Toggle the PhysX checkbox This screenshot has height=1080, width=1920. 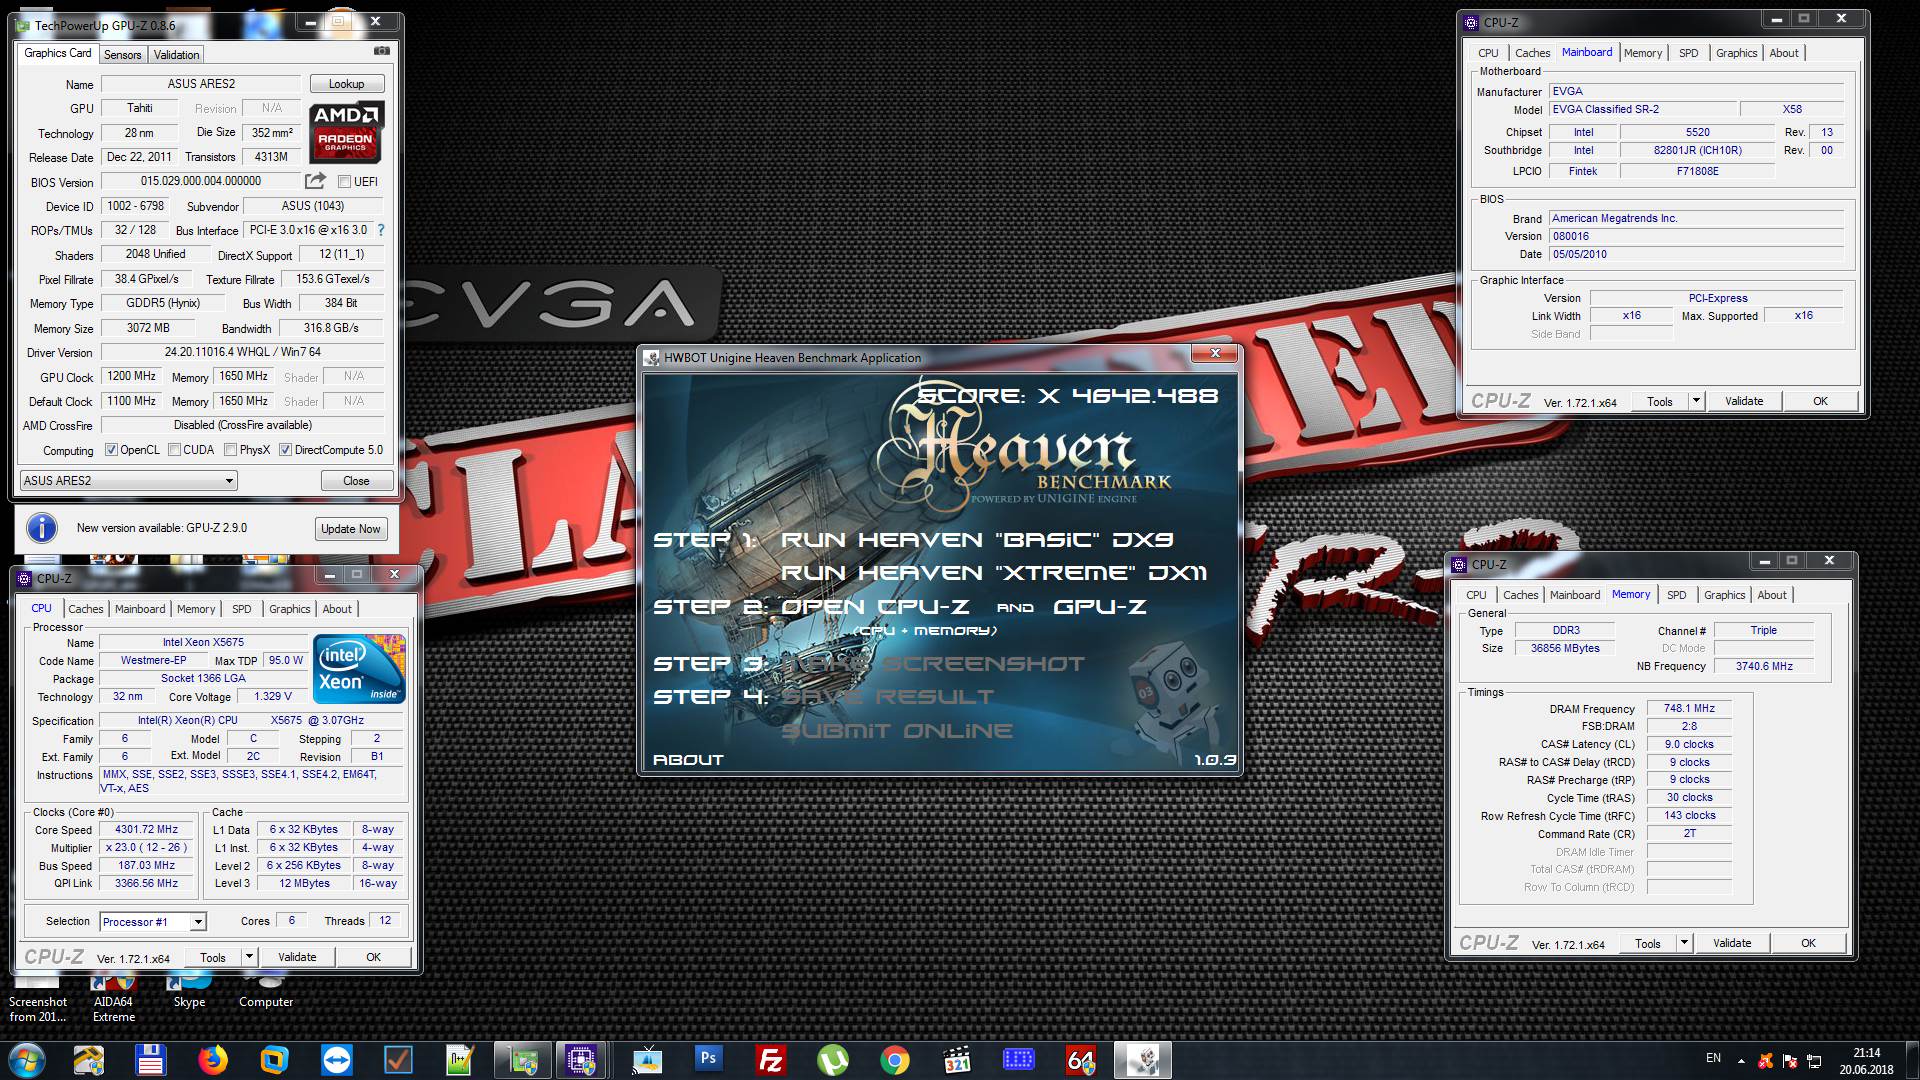231,450
